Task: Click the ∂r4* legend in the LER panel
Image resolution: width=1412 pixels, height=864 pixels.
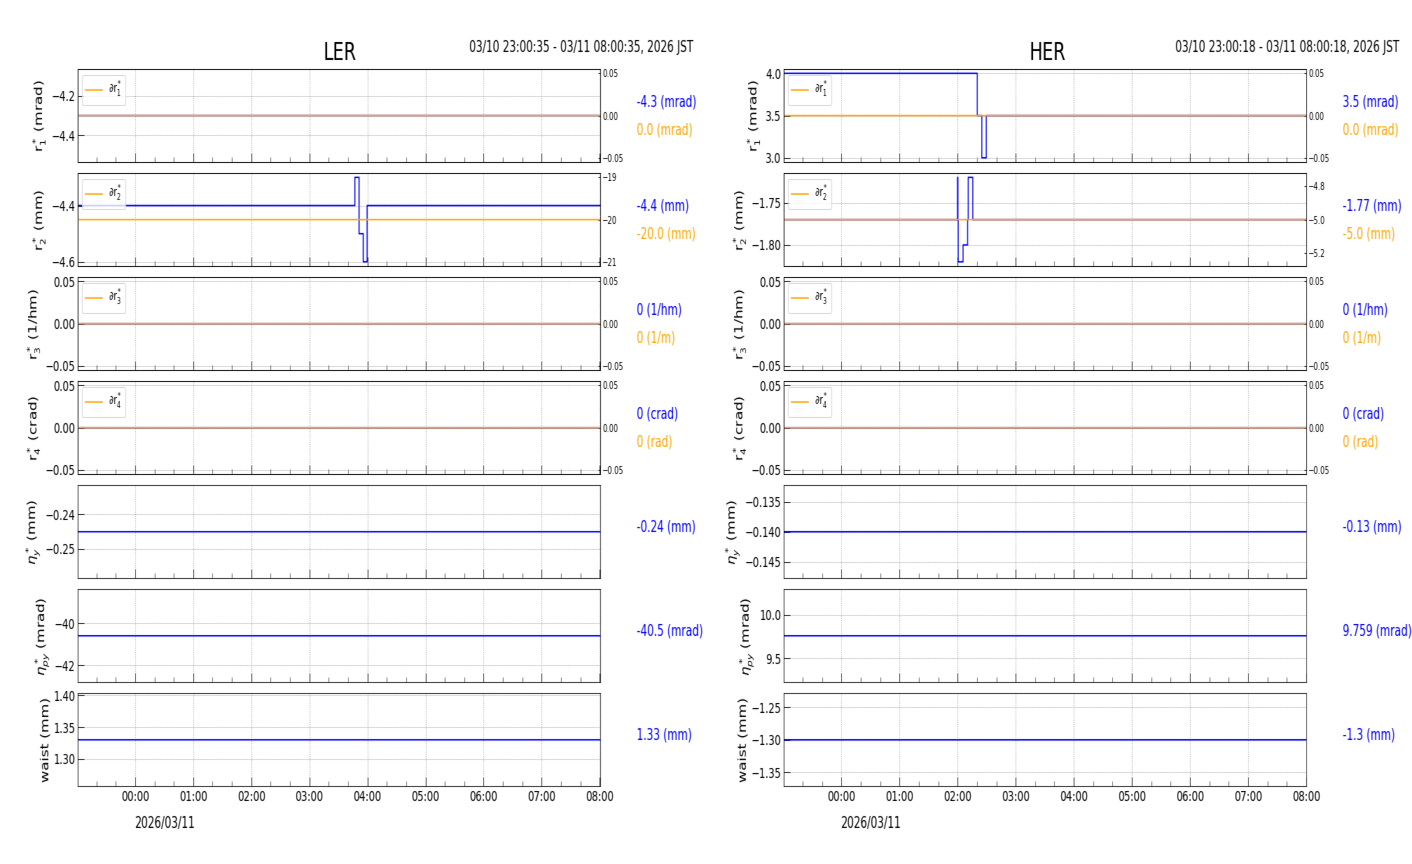Action: pos(104,402)
